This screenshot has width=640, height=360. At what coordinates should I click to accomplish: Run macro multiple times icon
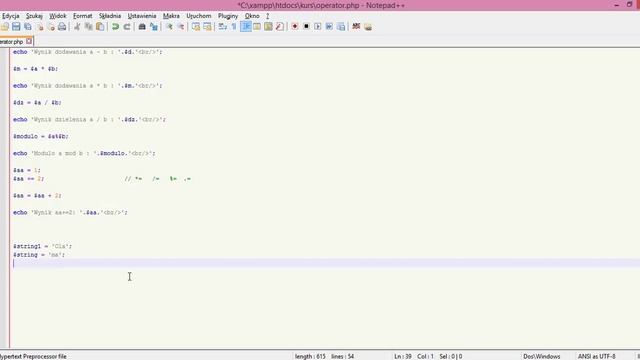click(x=329, y=27)
